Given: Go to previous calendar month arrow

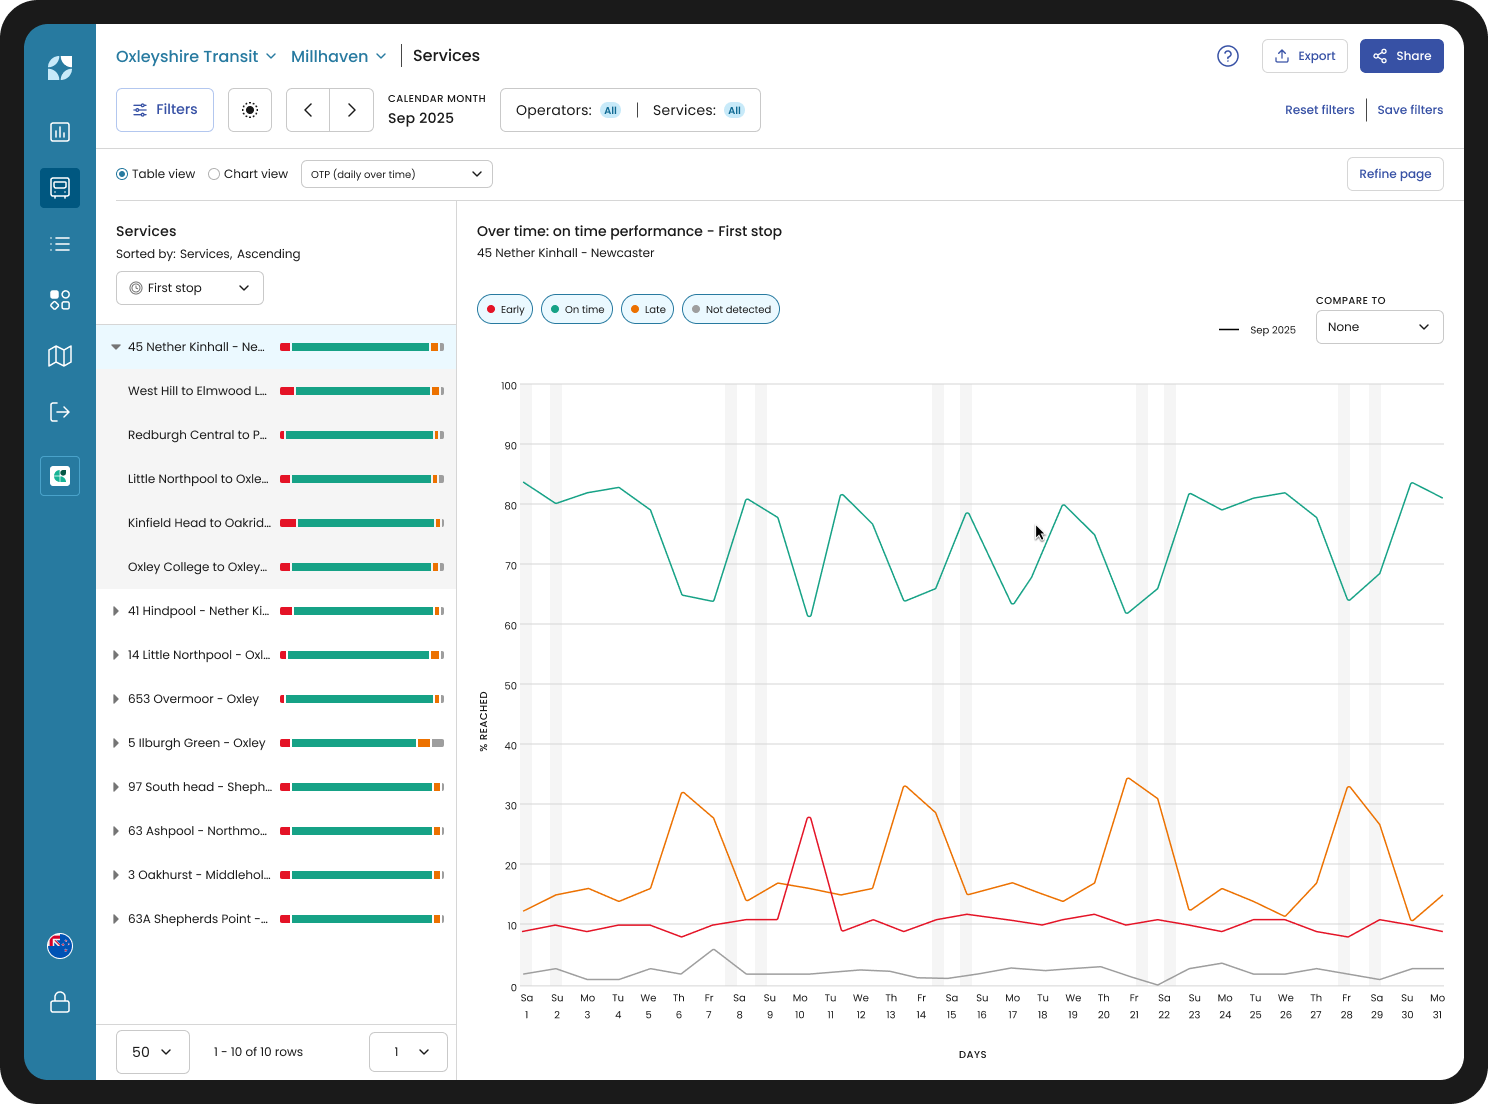Looking at the screenshot, I should (x=308, y=110).
